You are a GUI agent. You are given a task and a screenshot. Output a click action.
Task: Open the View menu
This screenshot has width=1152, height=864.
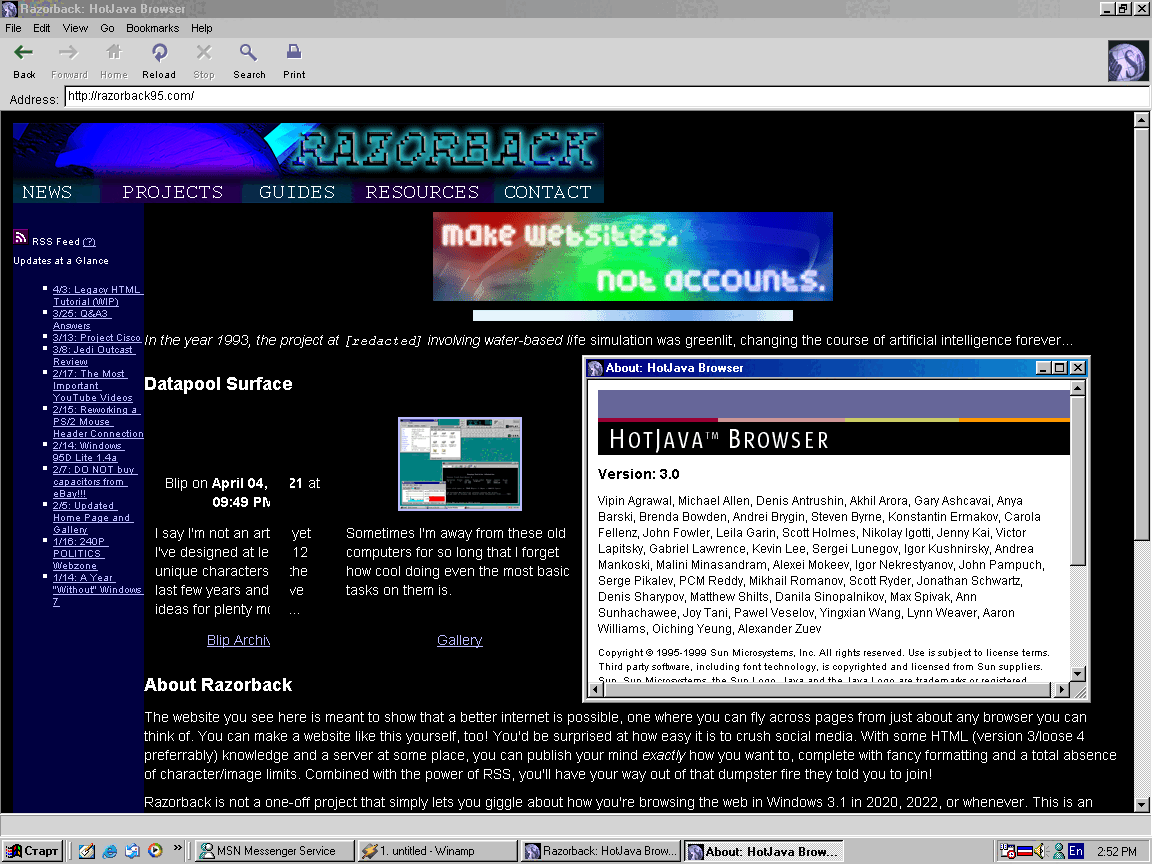pyautogui.click(x=75, y=28)
